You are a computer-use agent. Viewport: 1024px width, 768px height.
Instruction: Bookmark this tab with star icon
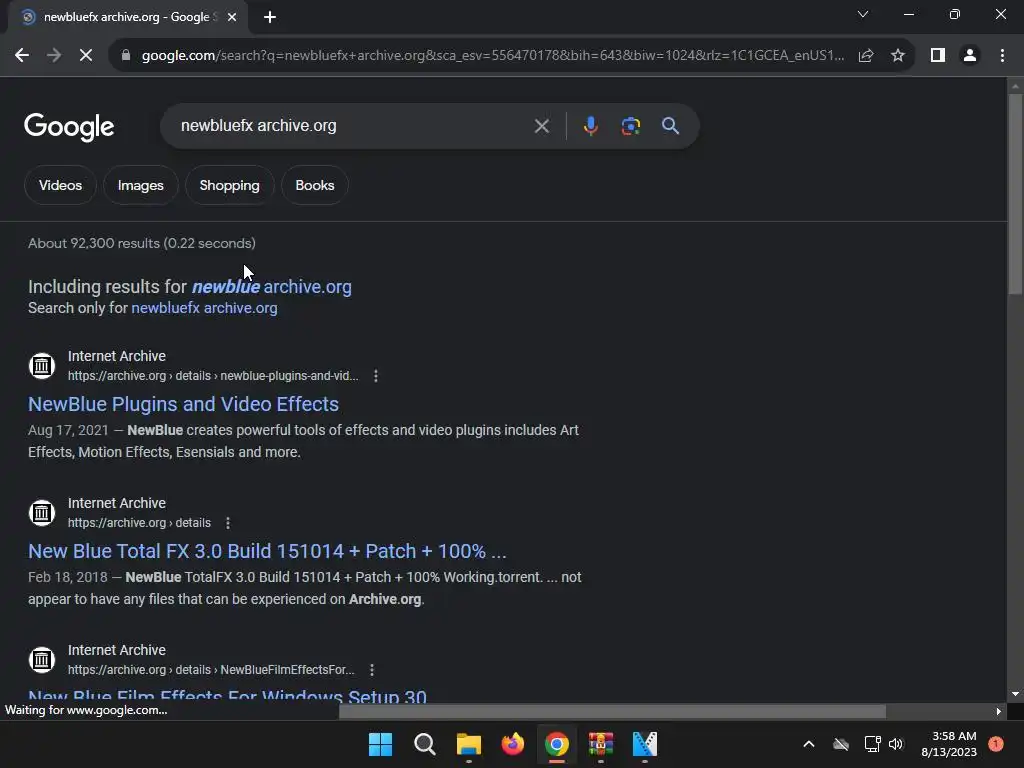point(898,56)
